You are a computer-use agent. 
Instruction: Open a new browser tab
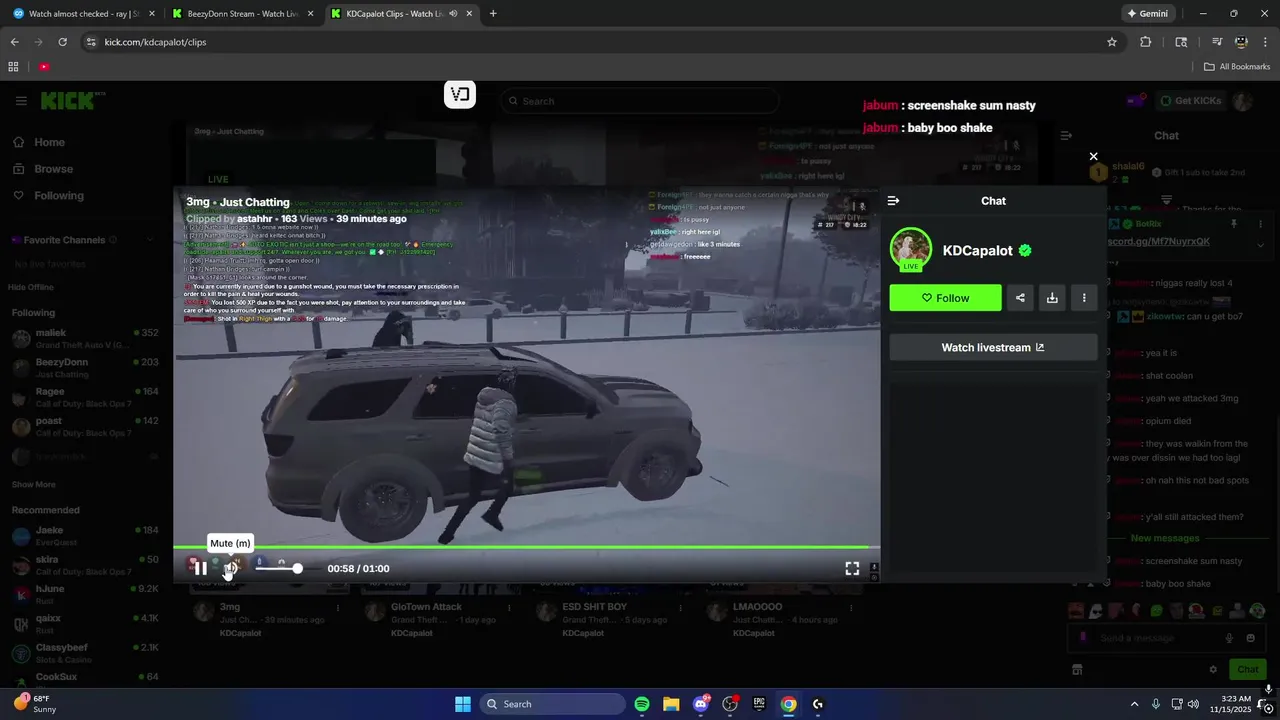click(x=493, y=14)
